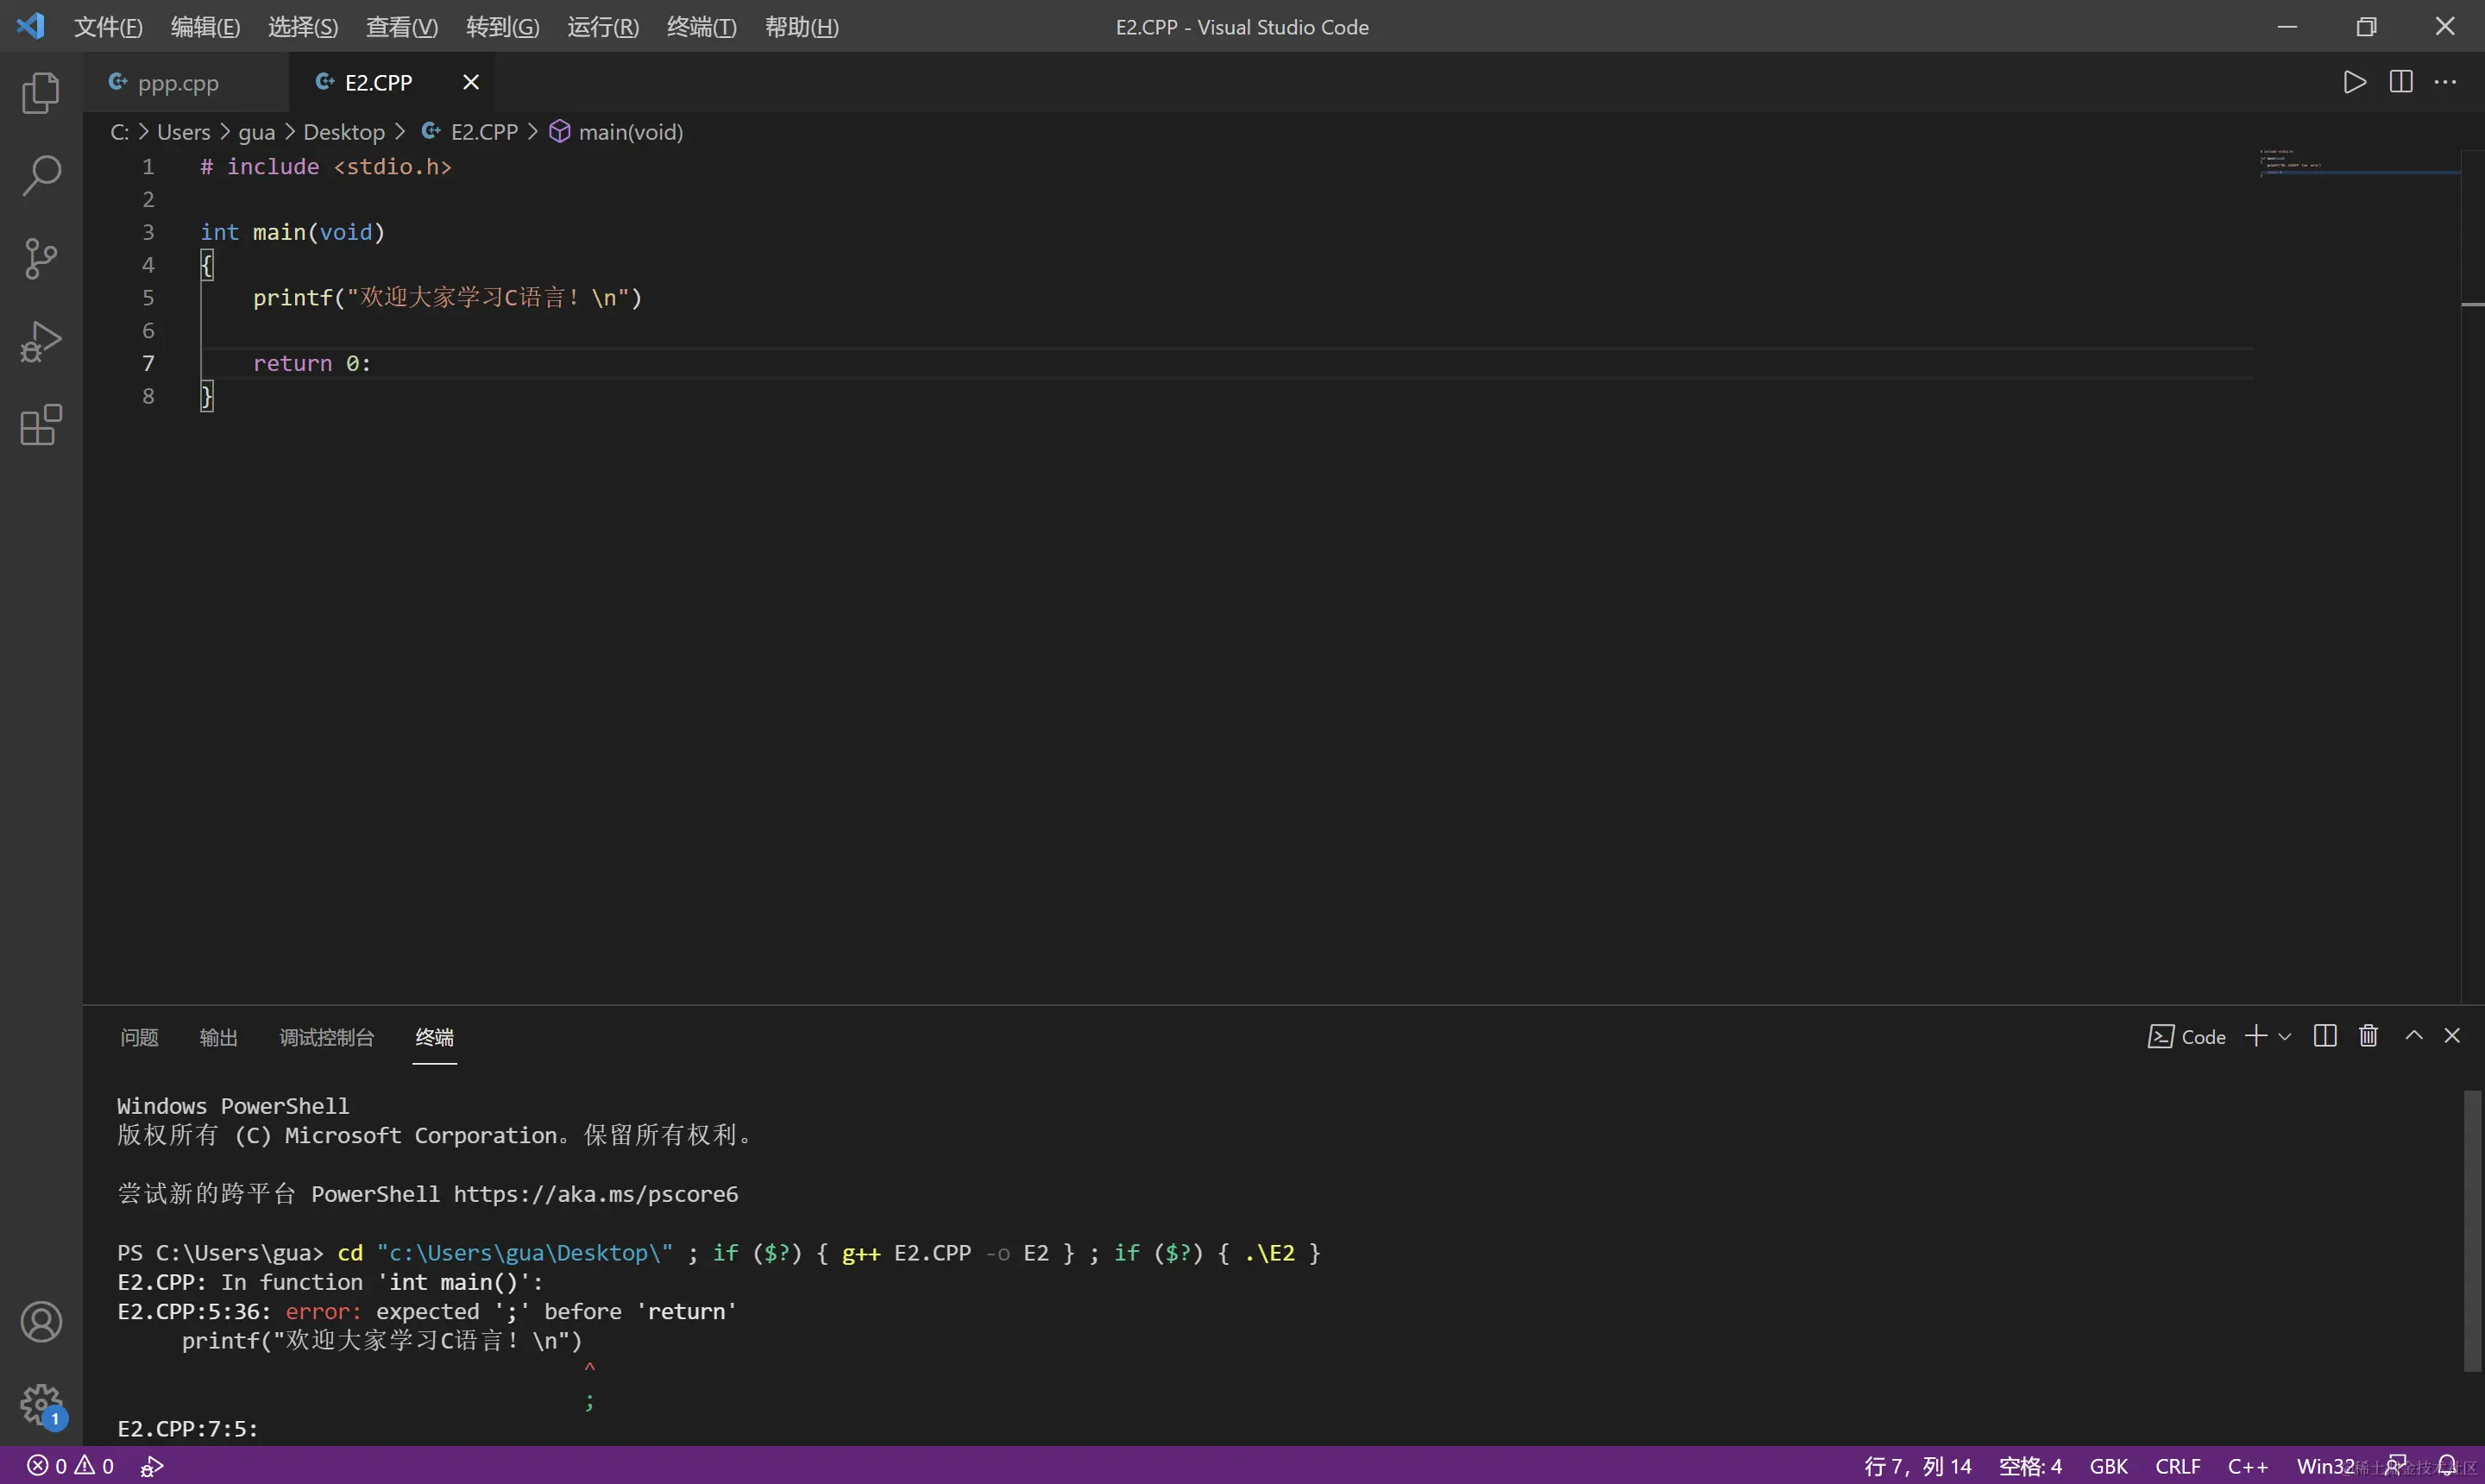The image size is (2485, 1484).
Task: Open editor More Actions ellipsis menu
Action: (2445, 82)
